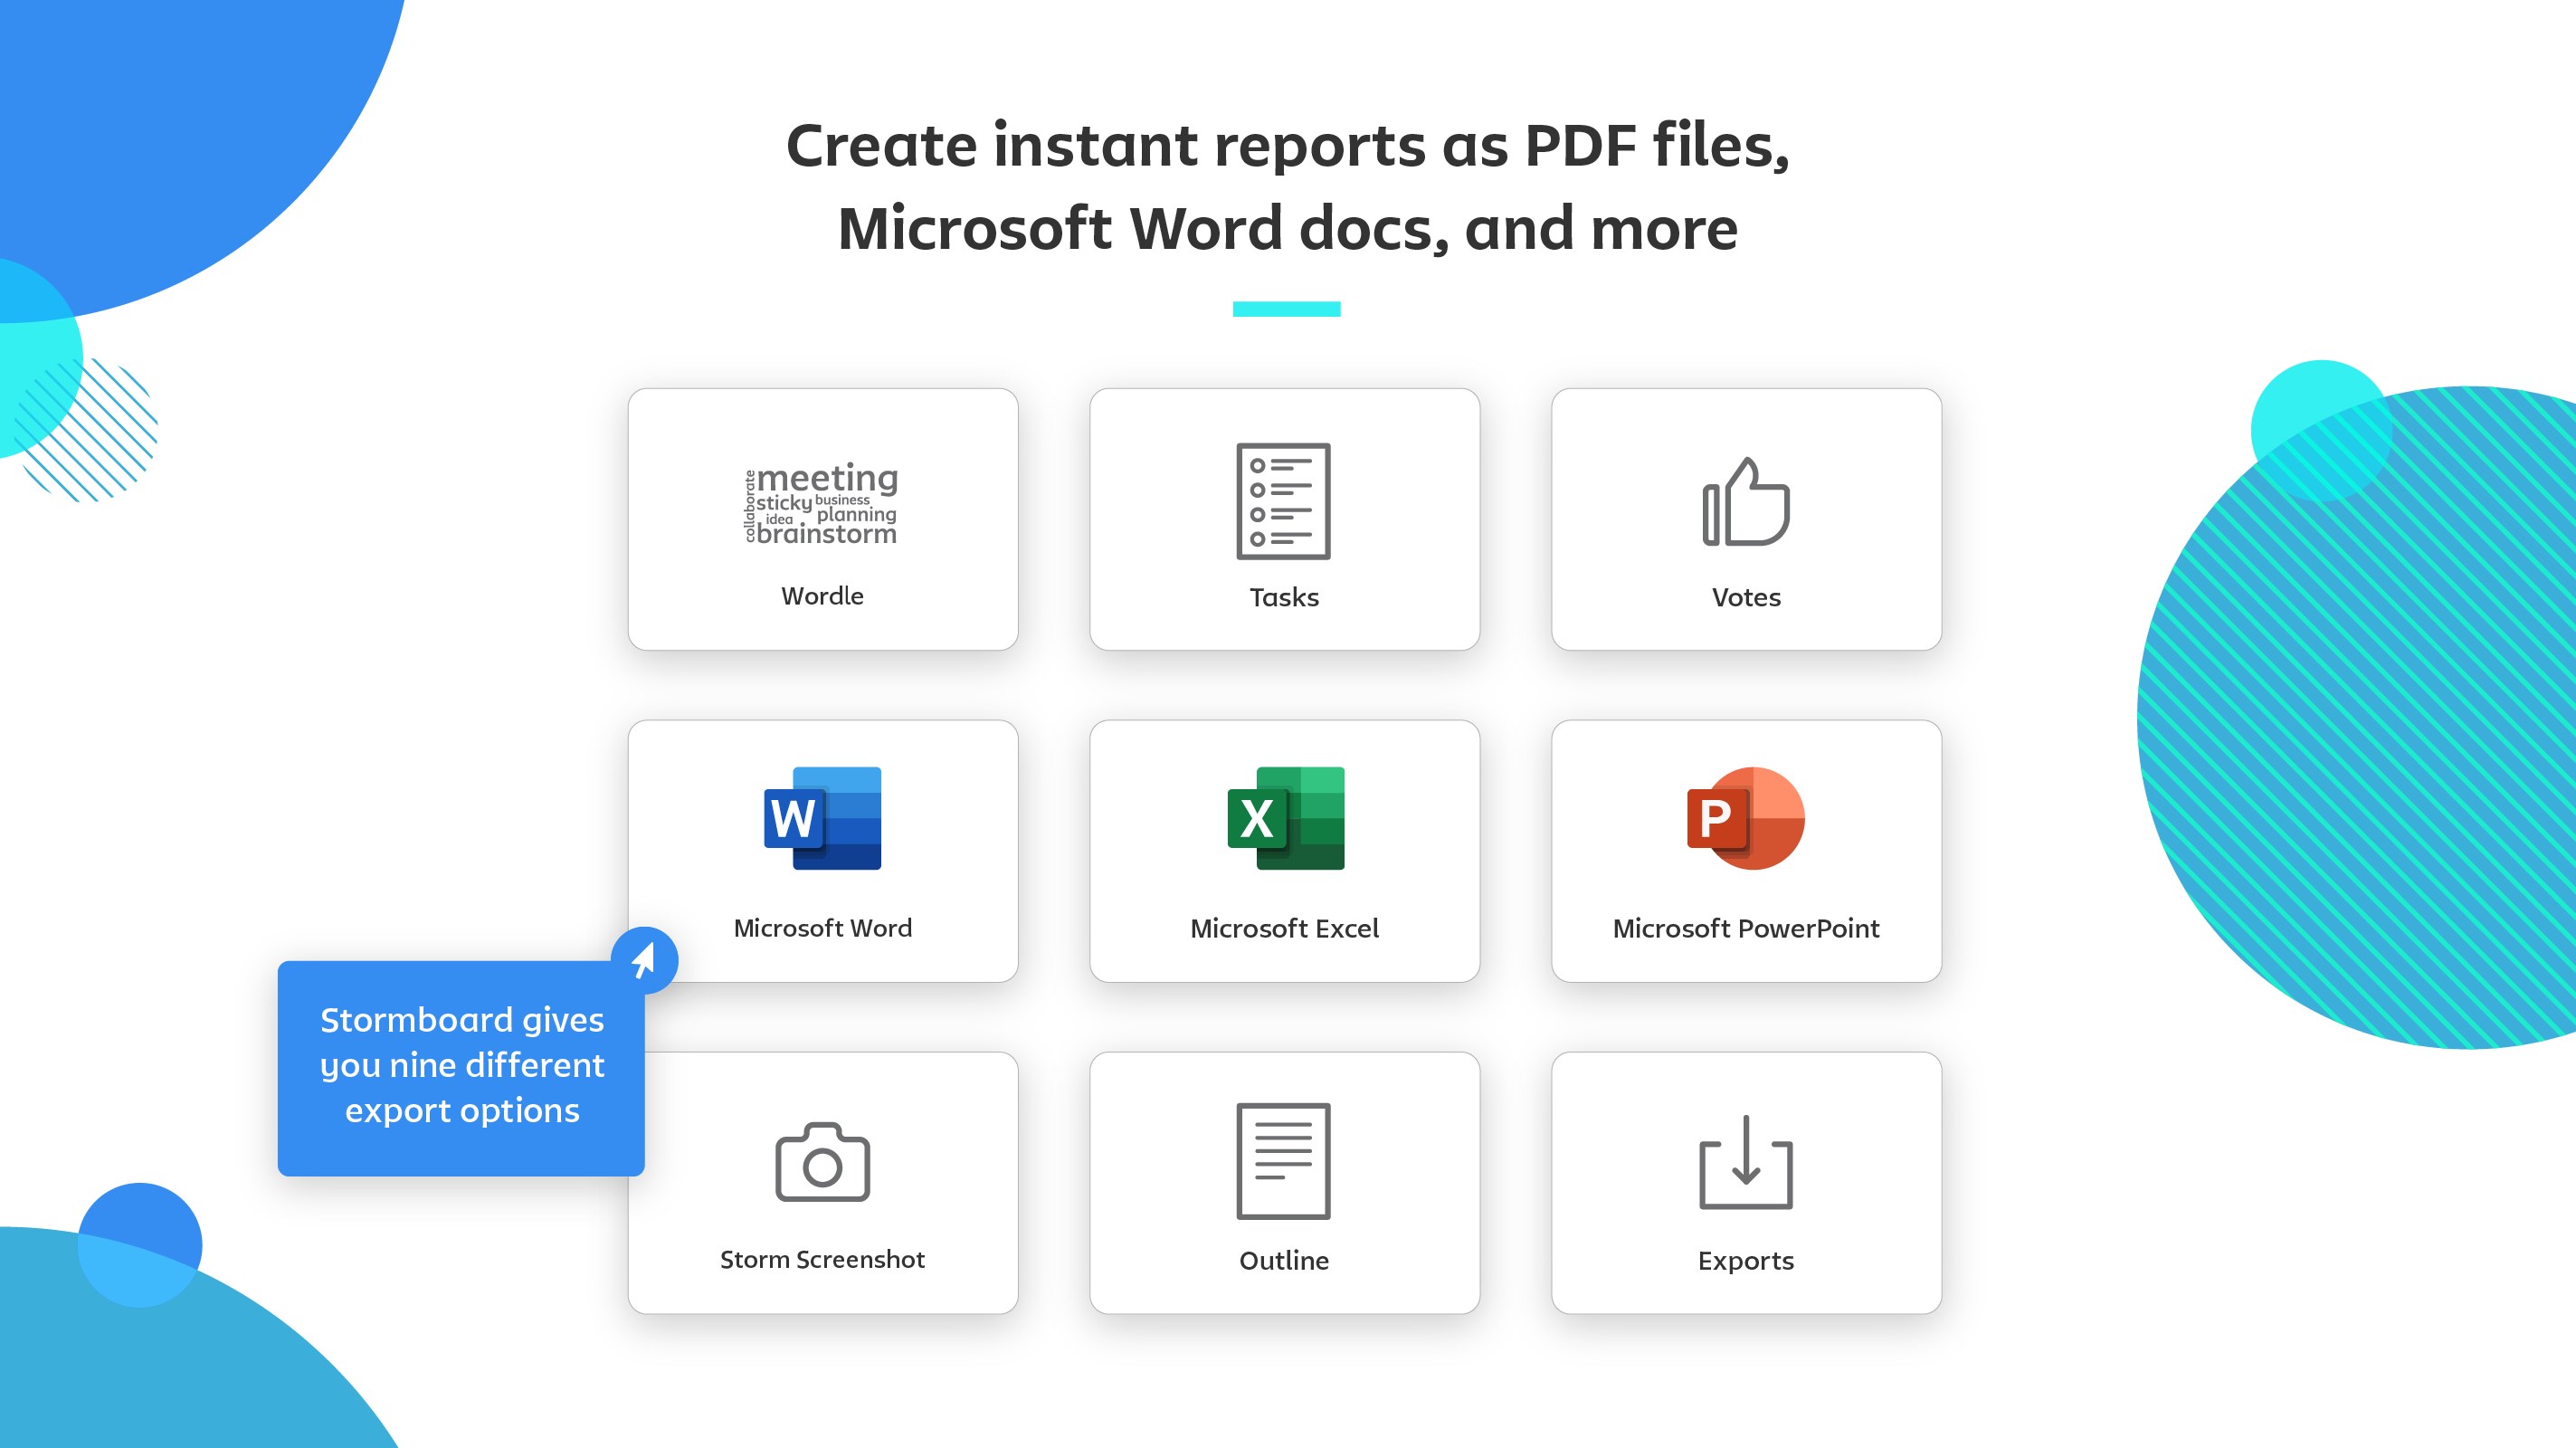
Task: Click the "Votes" label text
Action: (1746, 597)
